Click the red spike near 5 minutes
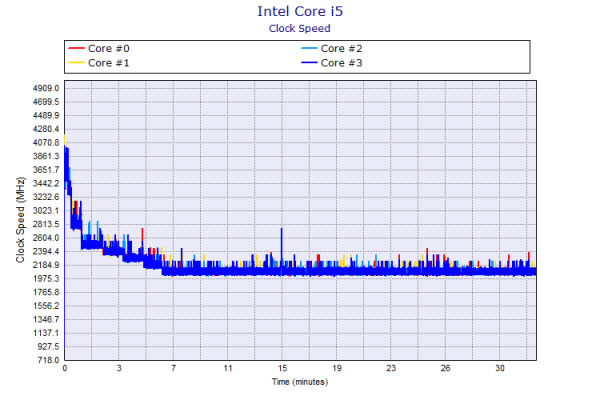Image resolution: width=600 pixels, height=400 pixels. click(x=142, y=237)
